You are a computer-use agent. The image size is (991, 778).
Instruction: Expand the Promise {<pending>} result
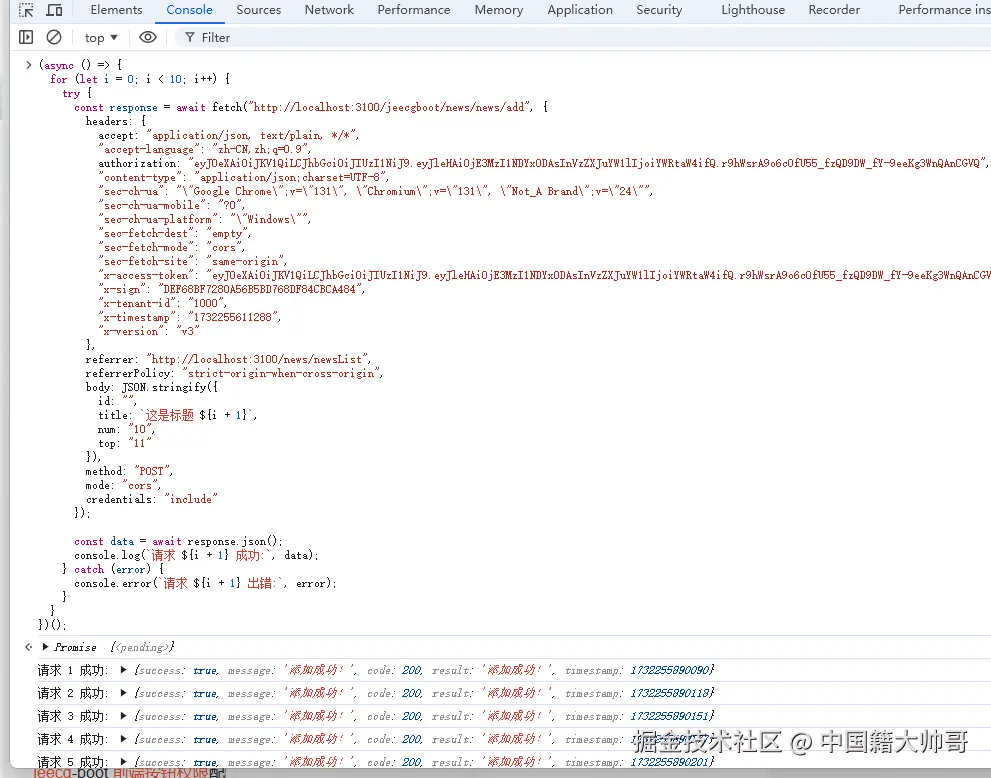tap(46, 647)
